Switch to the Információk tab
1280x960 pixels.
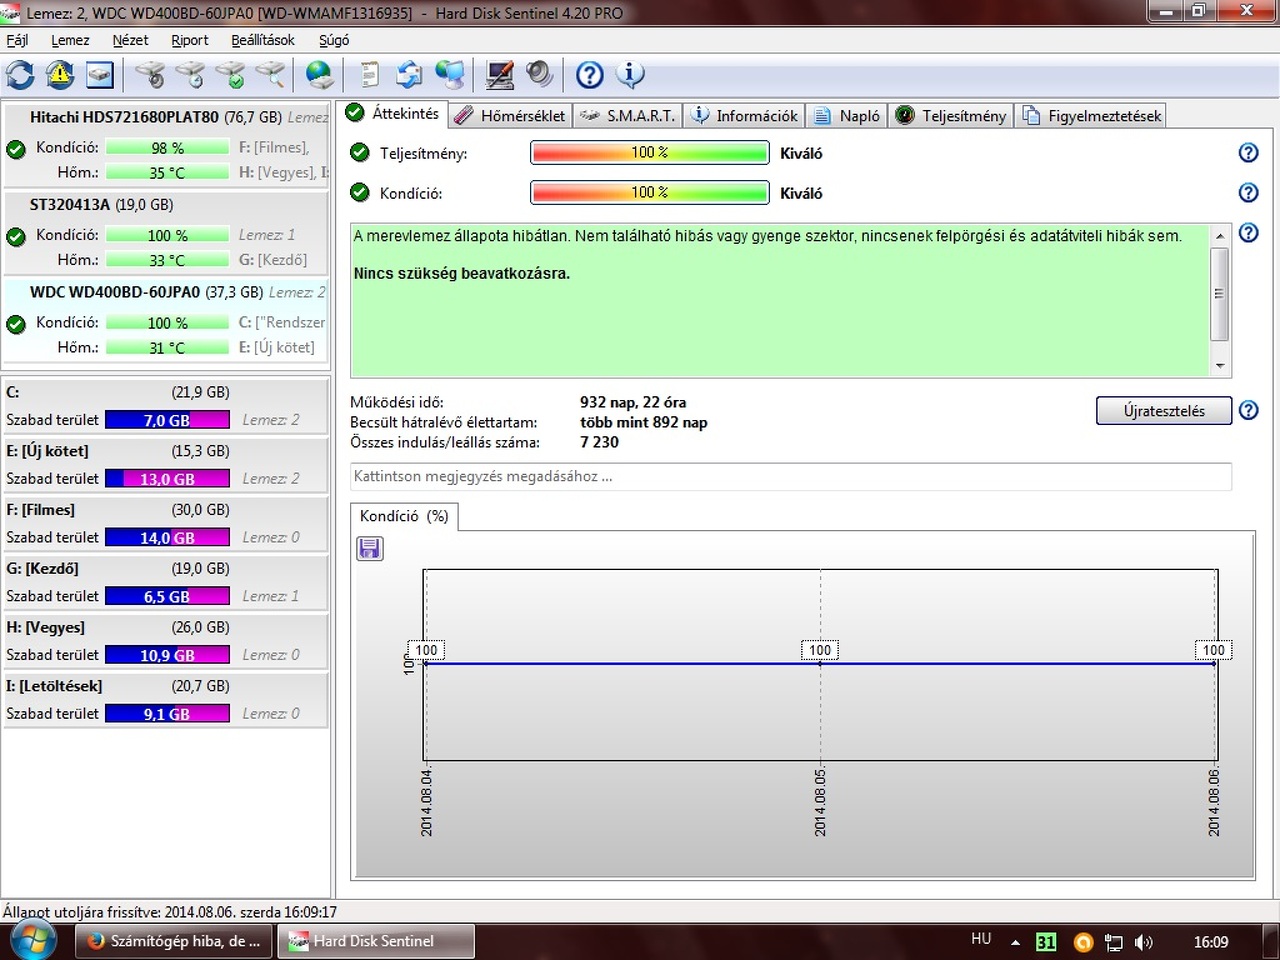[745, 116]
